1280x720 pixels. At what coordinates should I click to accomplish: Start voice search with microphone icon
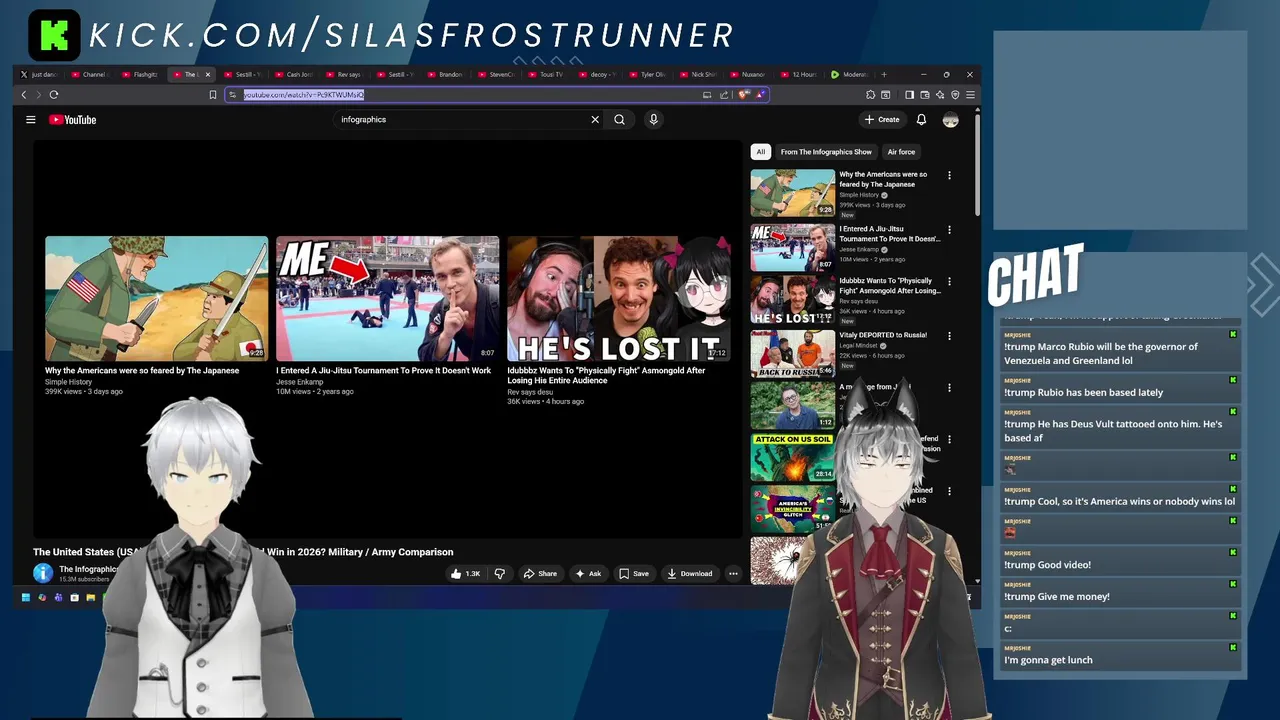click(x=653, y=120)
